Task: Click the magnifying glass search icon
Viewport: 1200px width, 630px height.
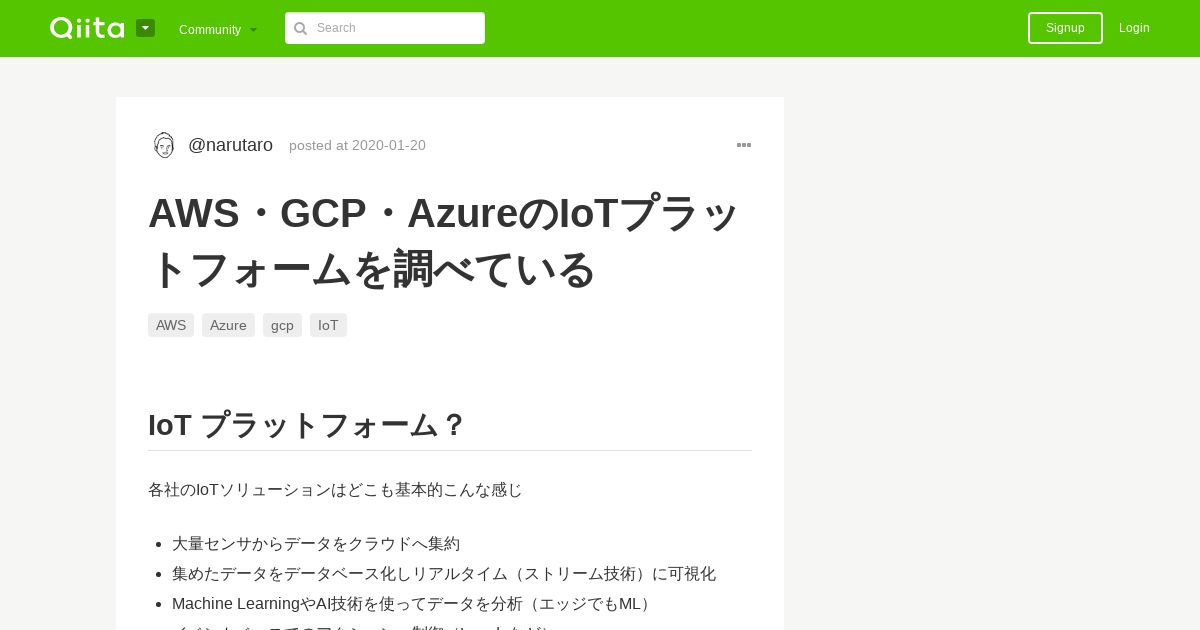Action: coord(300,28)
